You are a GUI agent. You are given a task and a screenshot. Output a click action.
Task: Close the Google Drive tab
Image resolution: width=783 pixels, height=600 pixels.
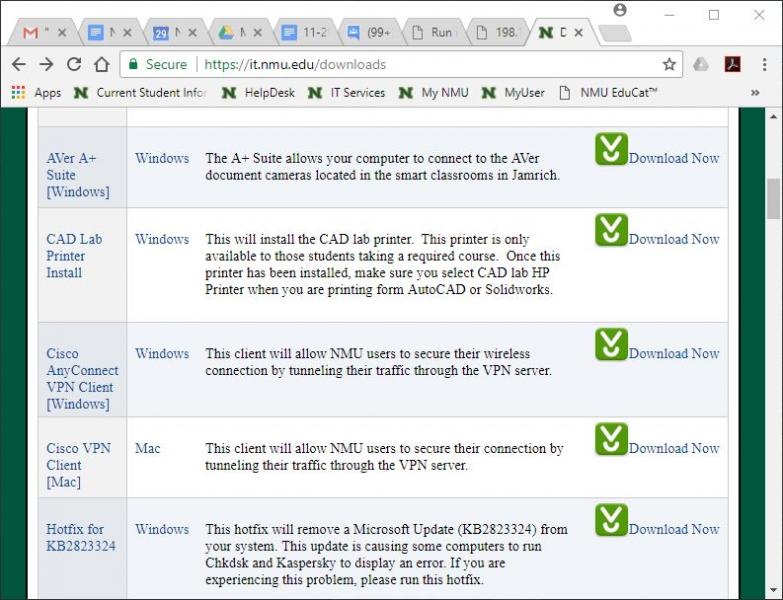point(258,32)
